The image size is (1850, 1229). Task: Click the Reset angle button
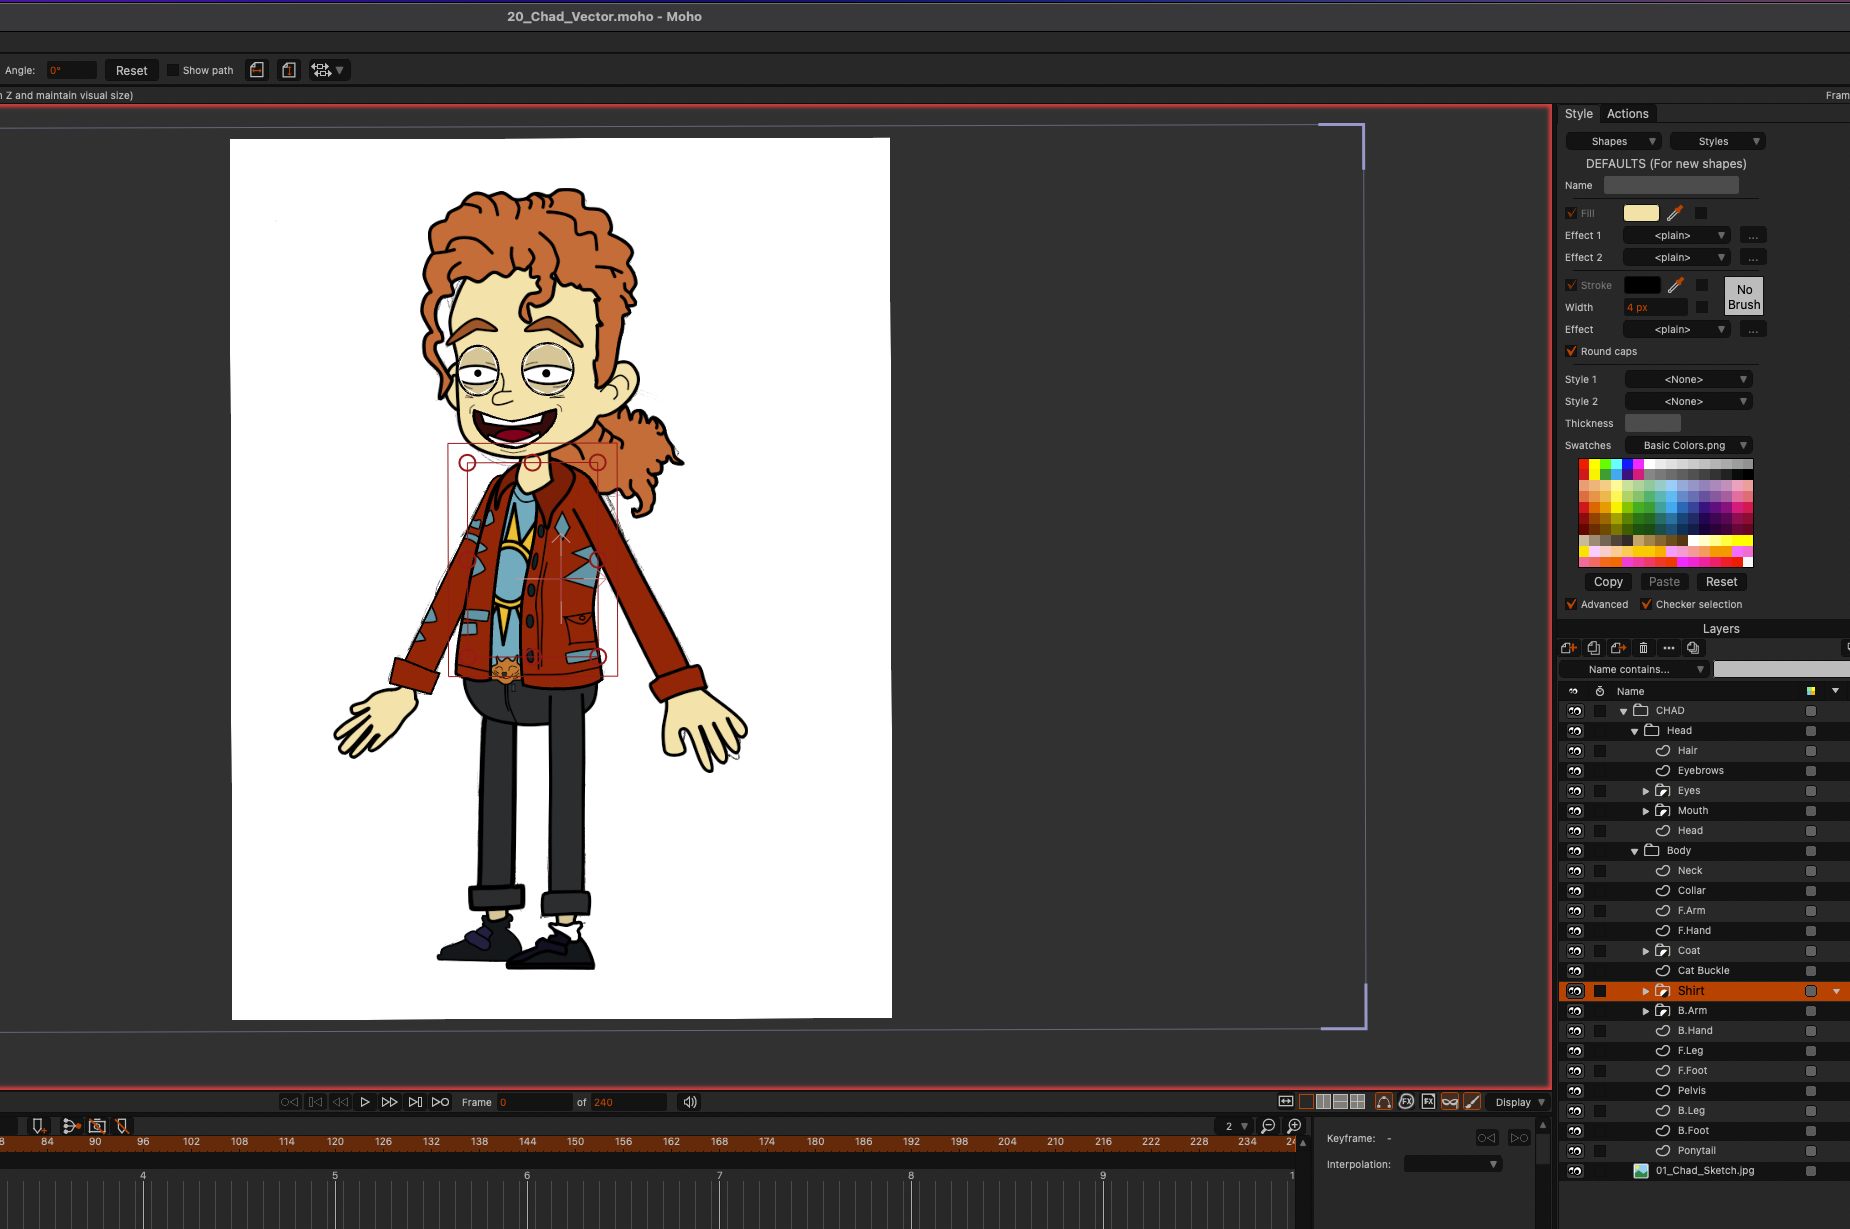(132, 70)
